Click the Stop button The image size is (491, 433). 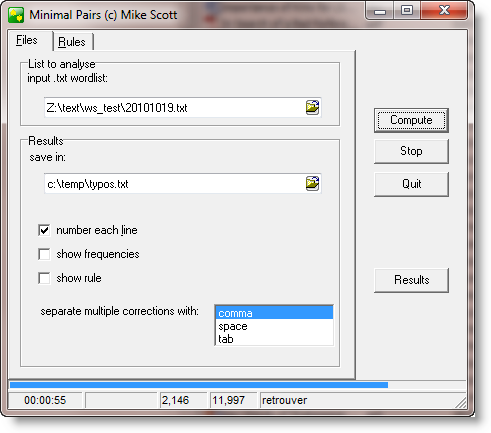coord(411,151)
